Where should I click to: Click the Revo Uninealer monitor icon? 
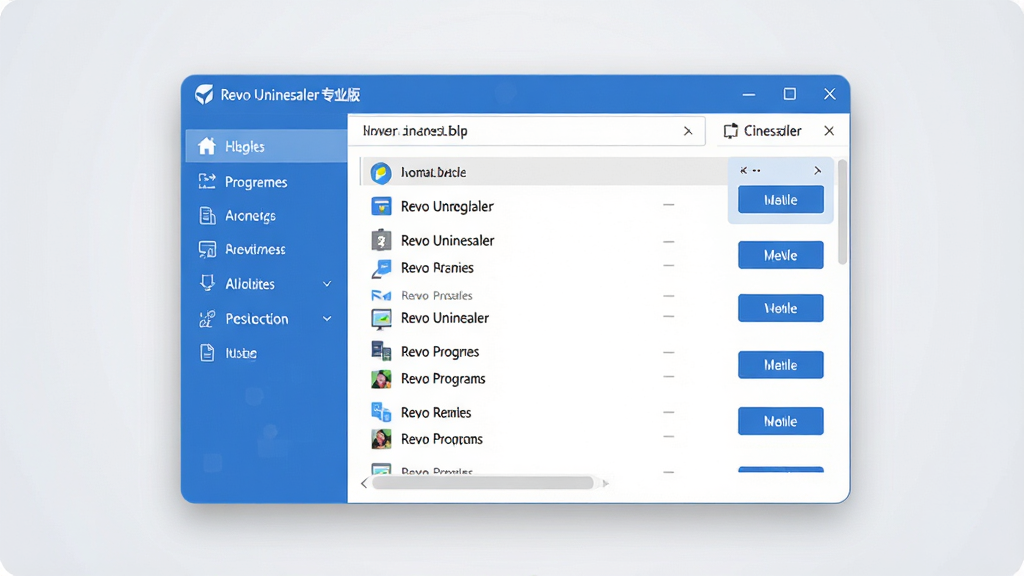381,319
